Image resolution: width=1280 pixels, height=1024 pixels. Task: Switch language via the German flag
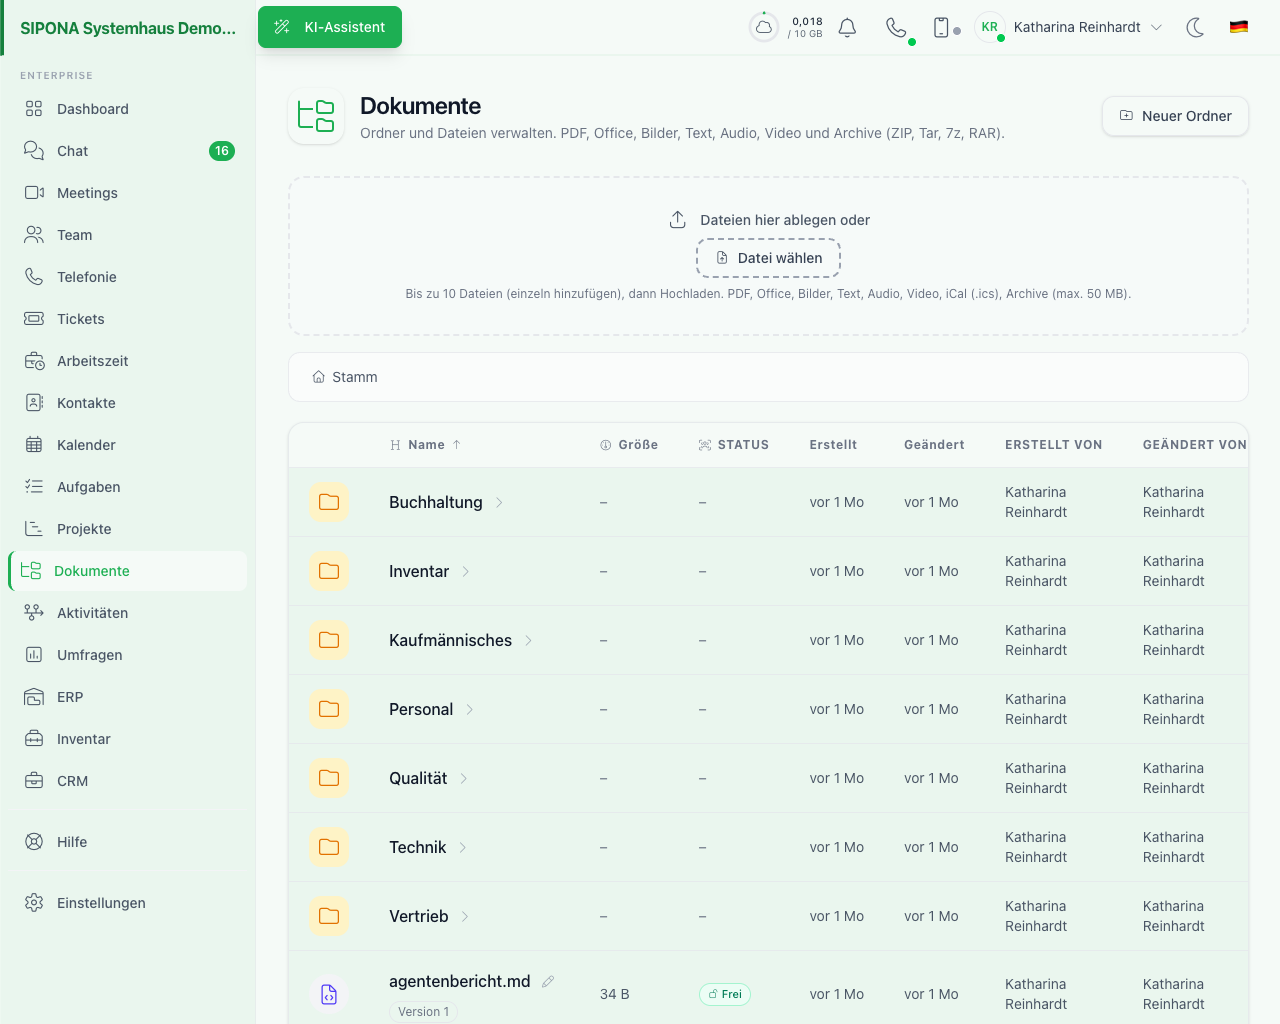[1239, 27]
